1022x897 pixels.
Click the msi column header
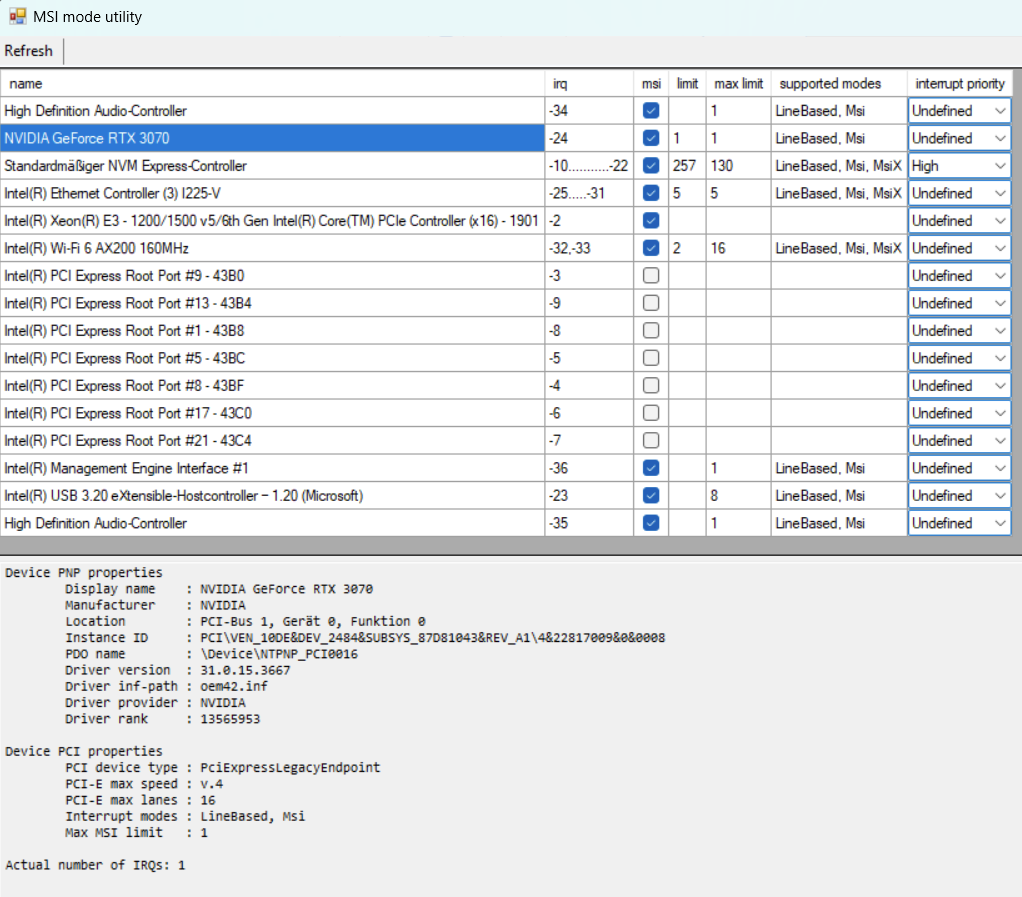point(651,83)
